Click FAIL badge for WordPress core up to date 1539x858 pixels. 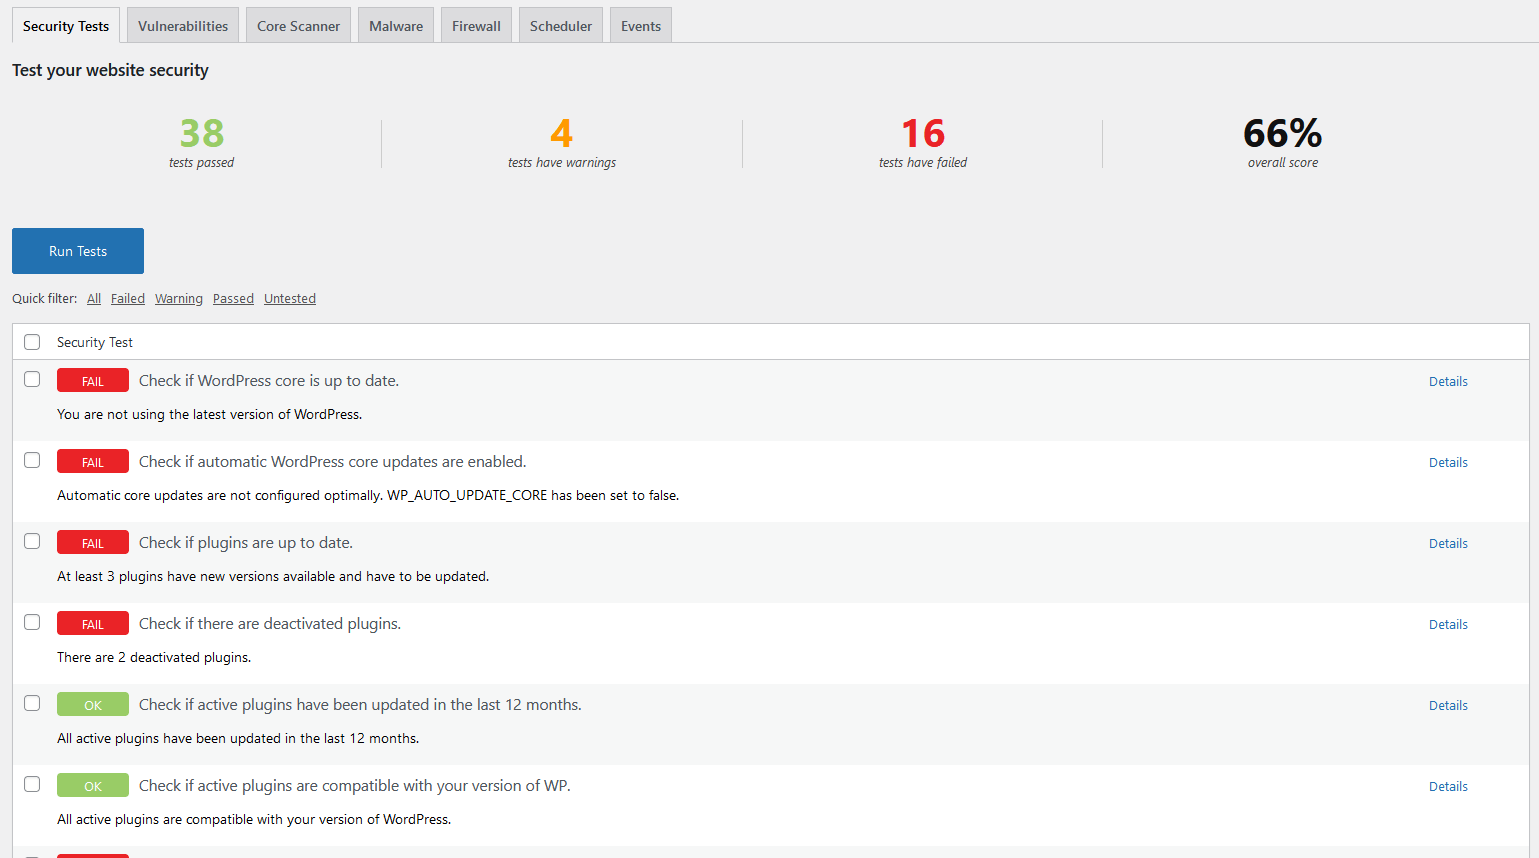(93, 381)
